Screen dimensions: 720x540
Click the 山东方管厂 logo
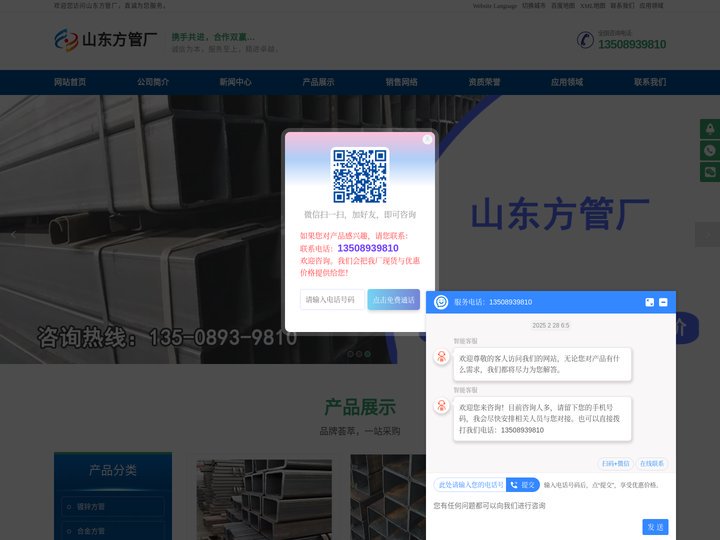[x=106, y=39]
